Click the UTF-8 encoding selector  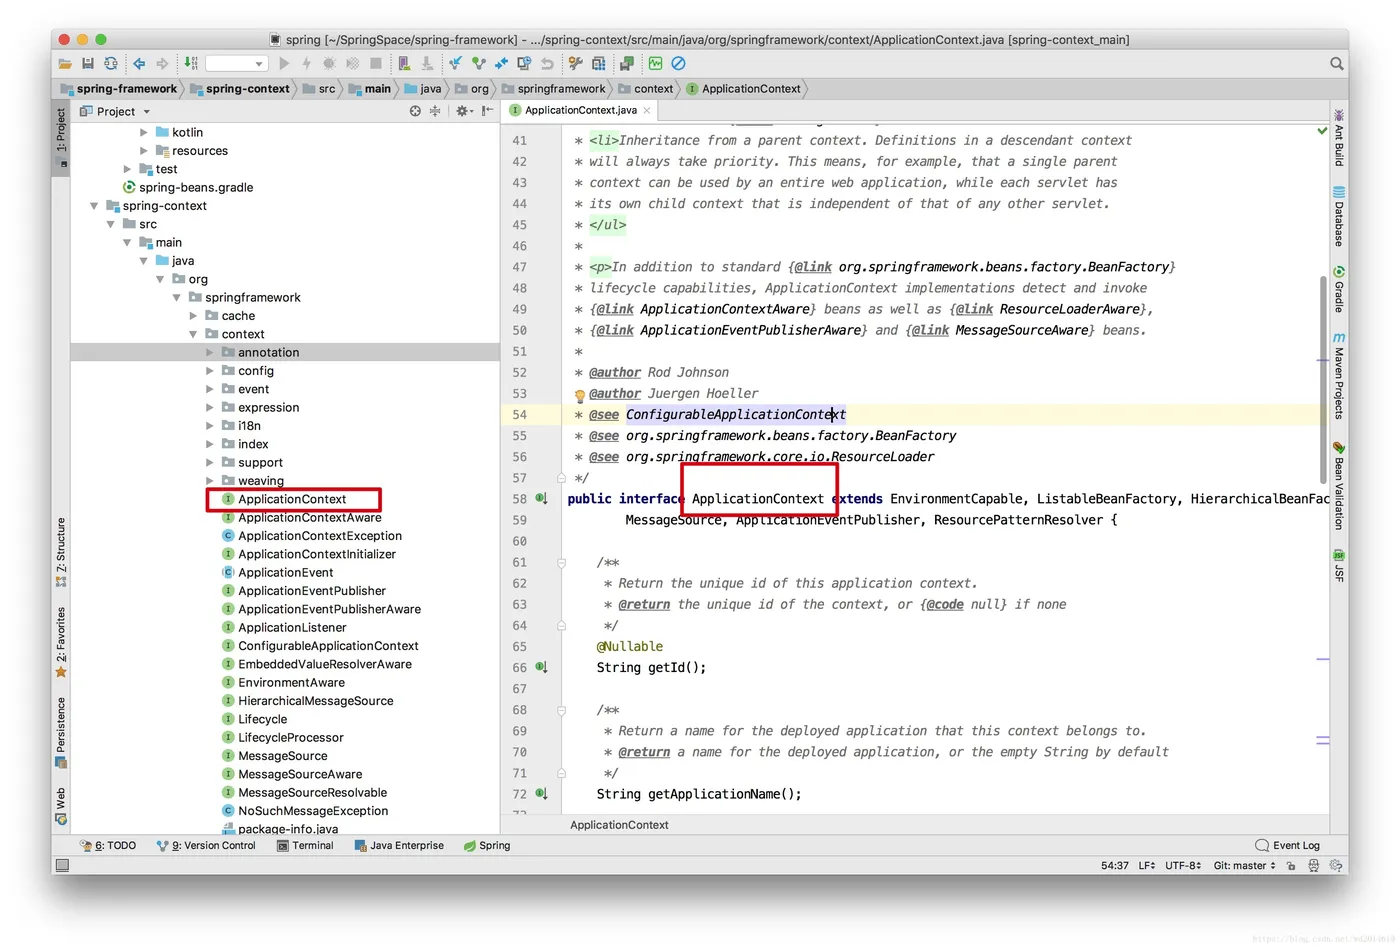click(1183, 866)
